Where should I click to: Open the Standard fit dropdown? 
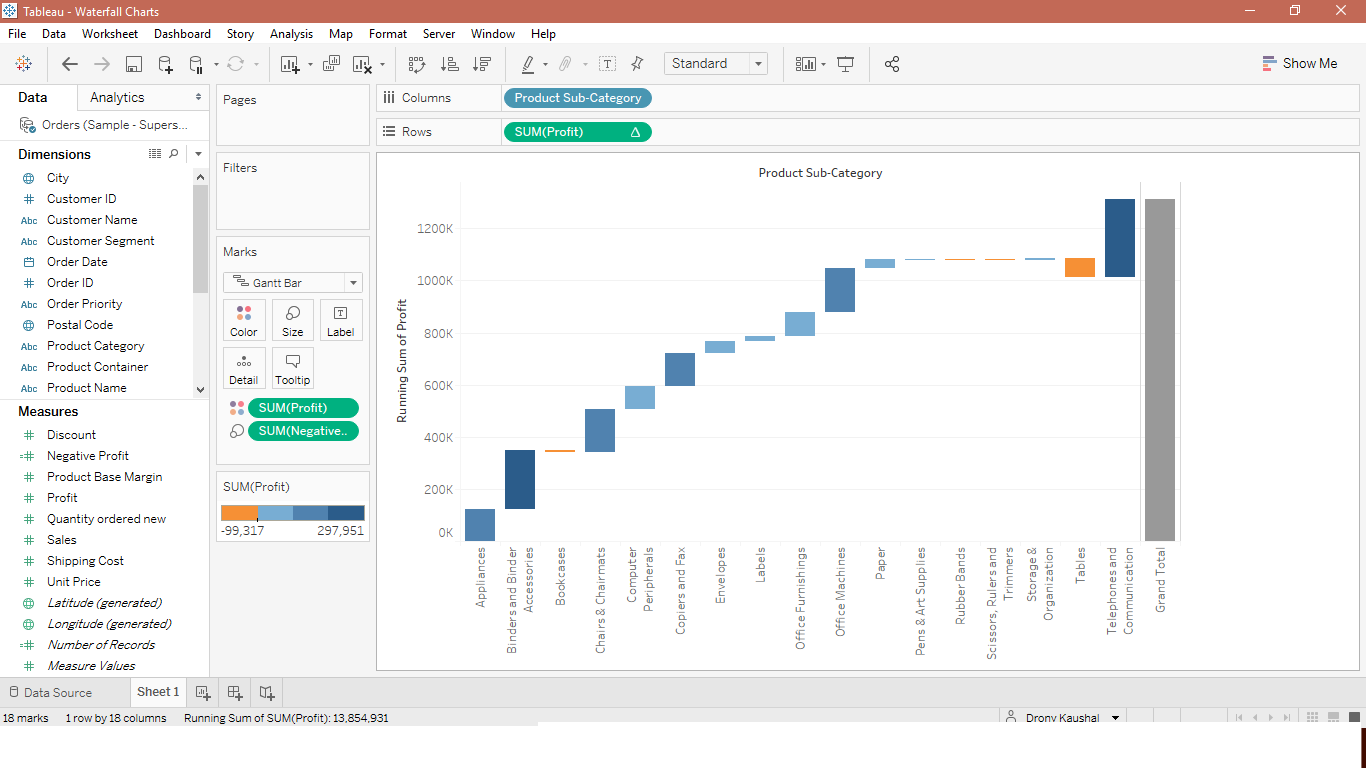(x=756, y=63)
